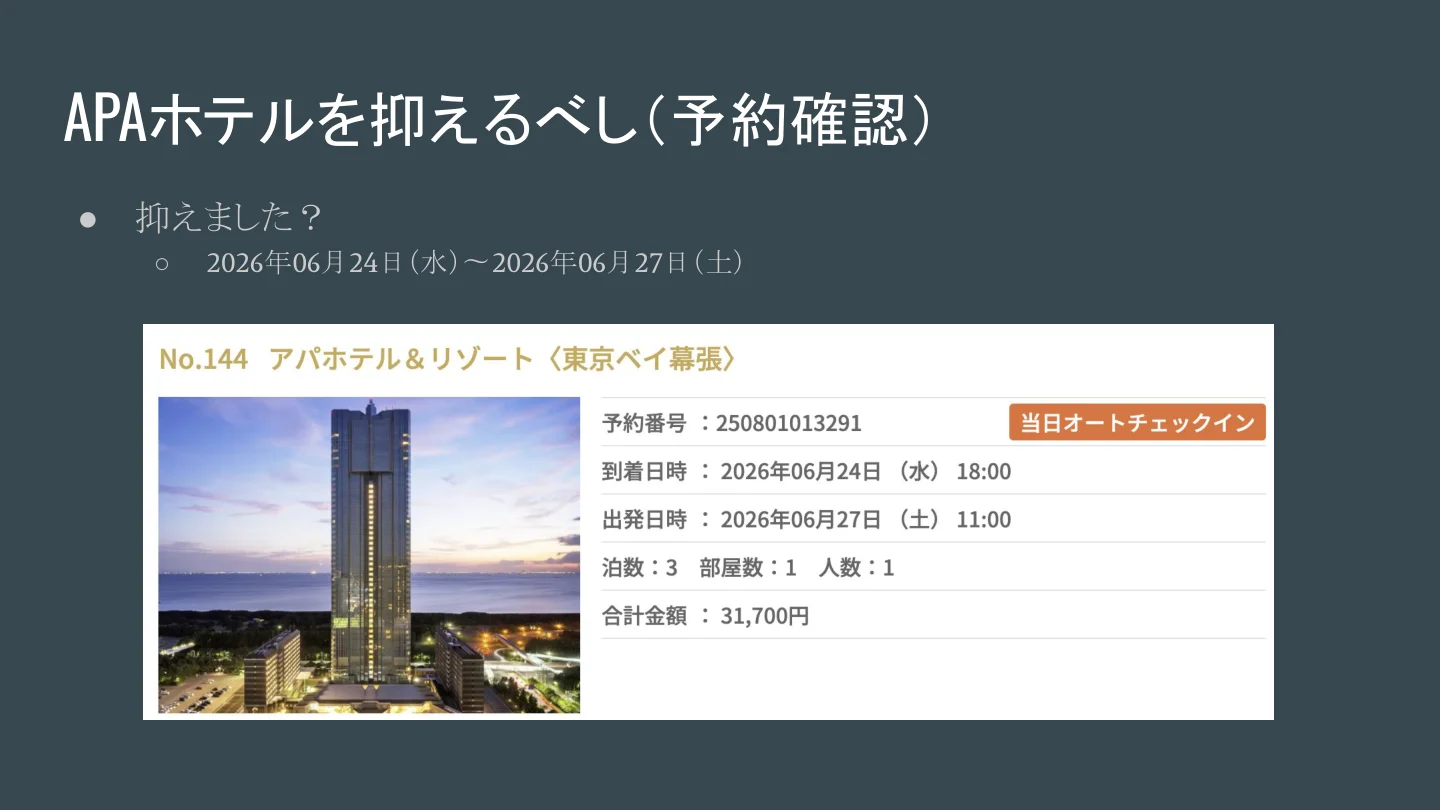
Task: Click the 31,700円 total amount value
Action: [x=765, y=615]
